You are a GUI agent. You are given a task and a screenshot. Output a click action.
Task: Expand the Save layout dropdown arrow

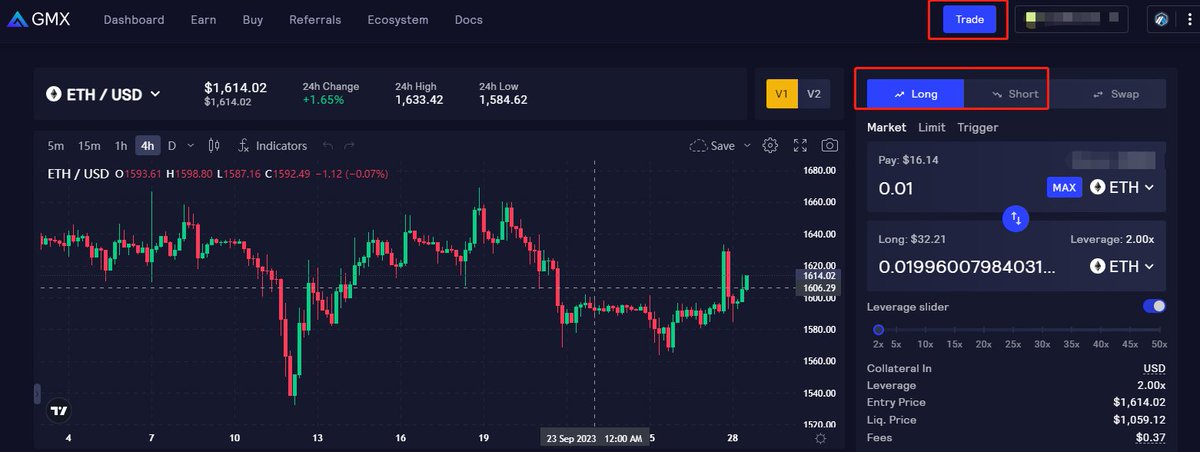tap(746, 146)
